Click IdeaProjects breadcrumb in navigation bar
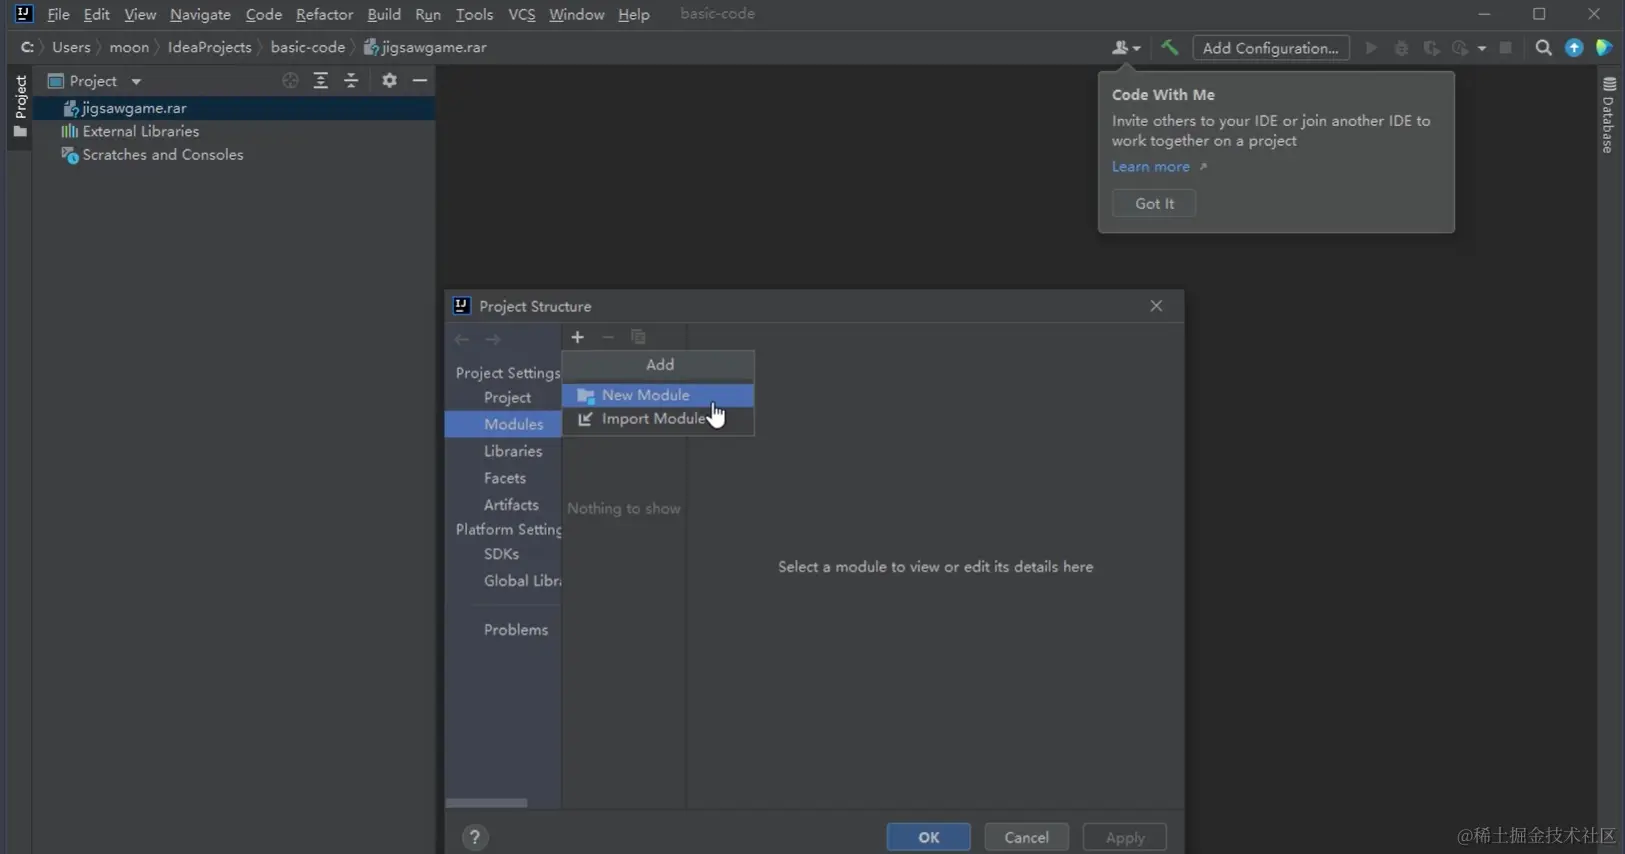1625x854 pixels. coord(209,47)
